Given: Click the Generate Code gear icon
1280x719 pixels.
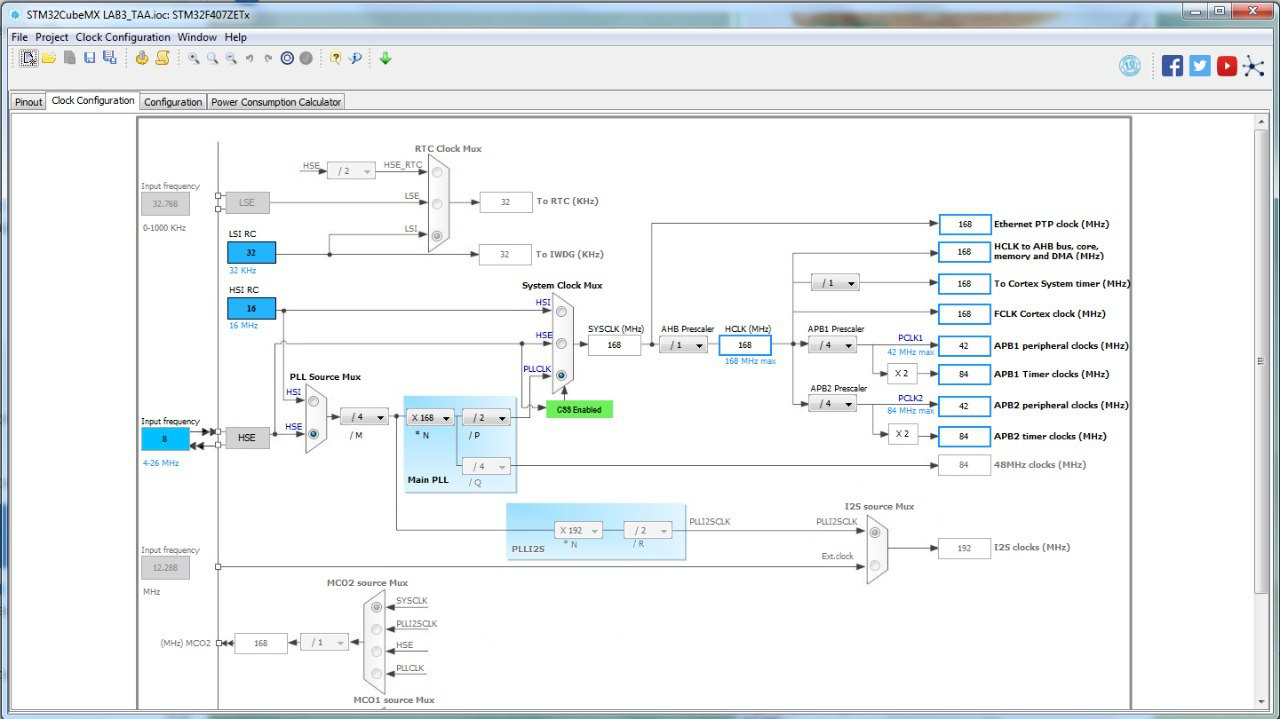Looking at the screenshot, I should pyautogui.click(x=142, y=58).
